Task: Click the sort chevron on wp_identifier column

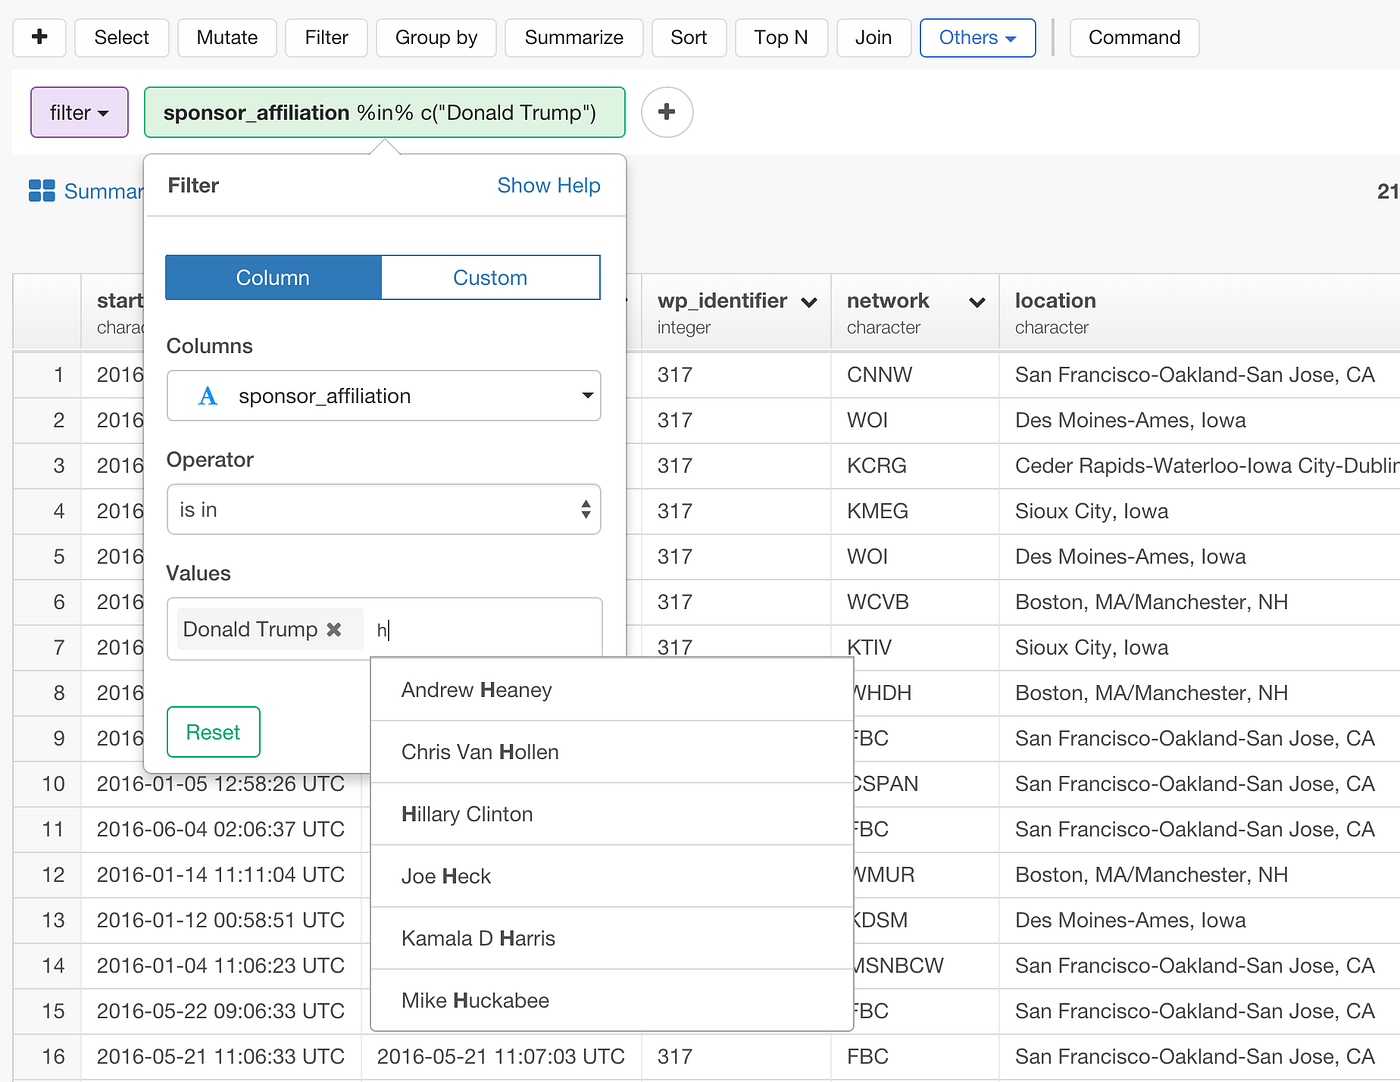Action: [810, 301]
